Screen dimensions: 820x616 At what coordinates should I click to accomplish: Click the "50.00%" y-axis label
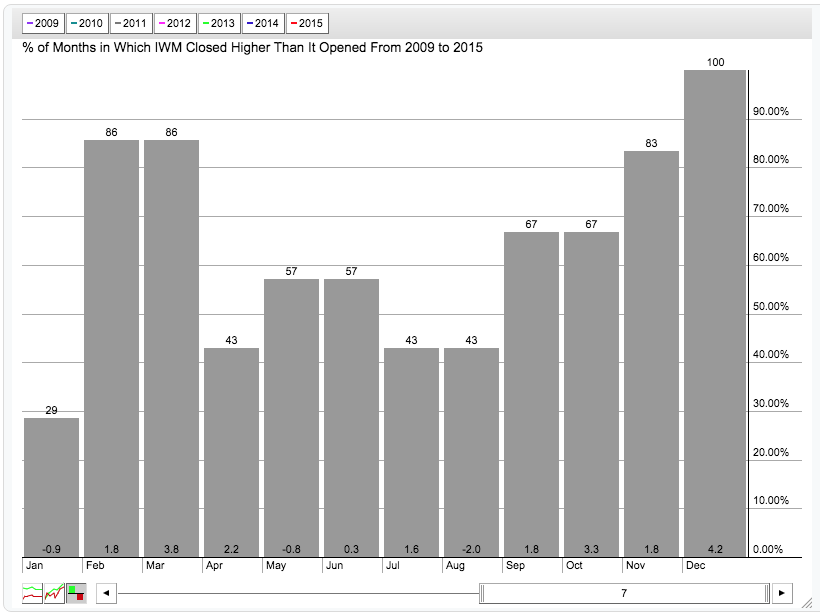771,306
